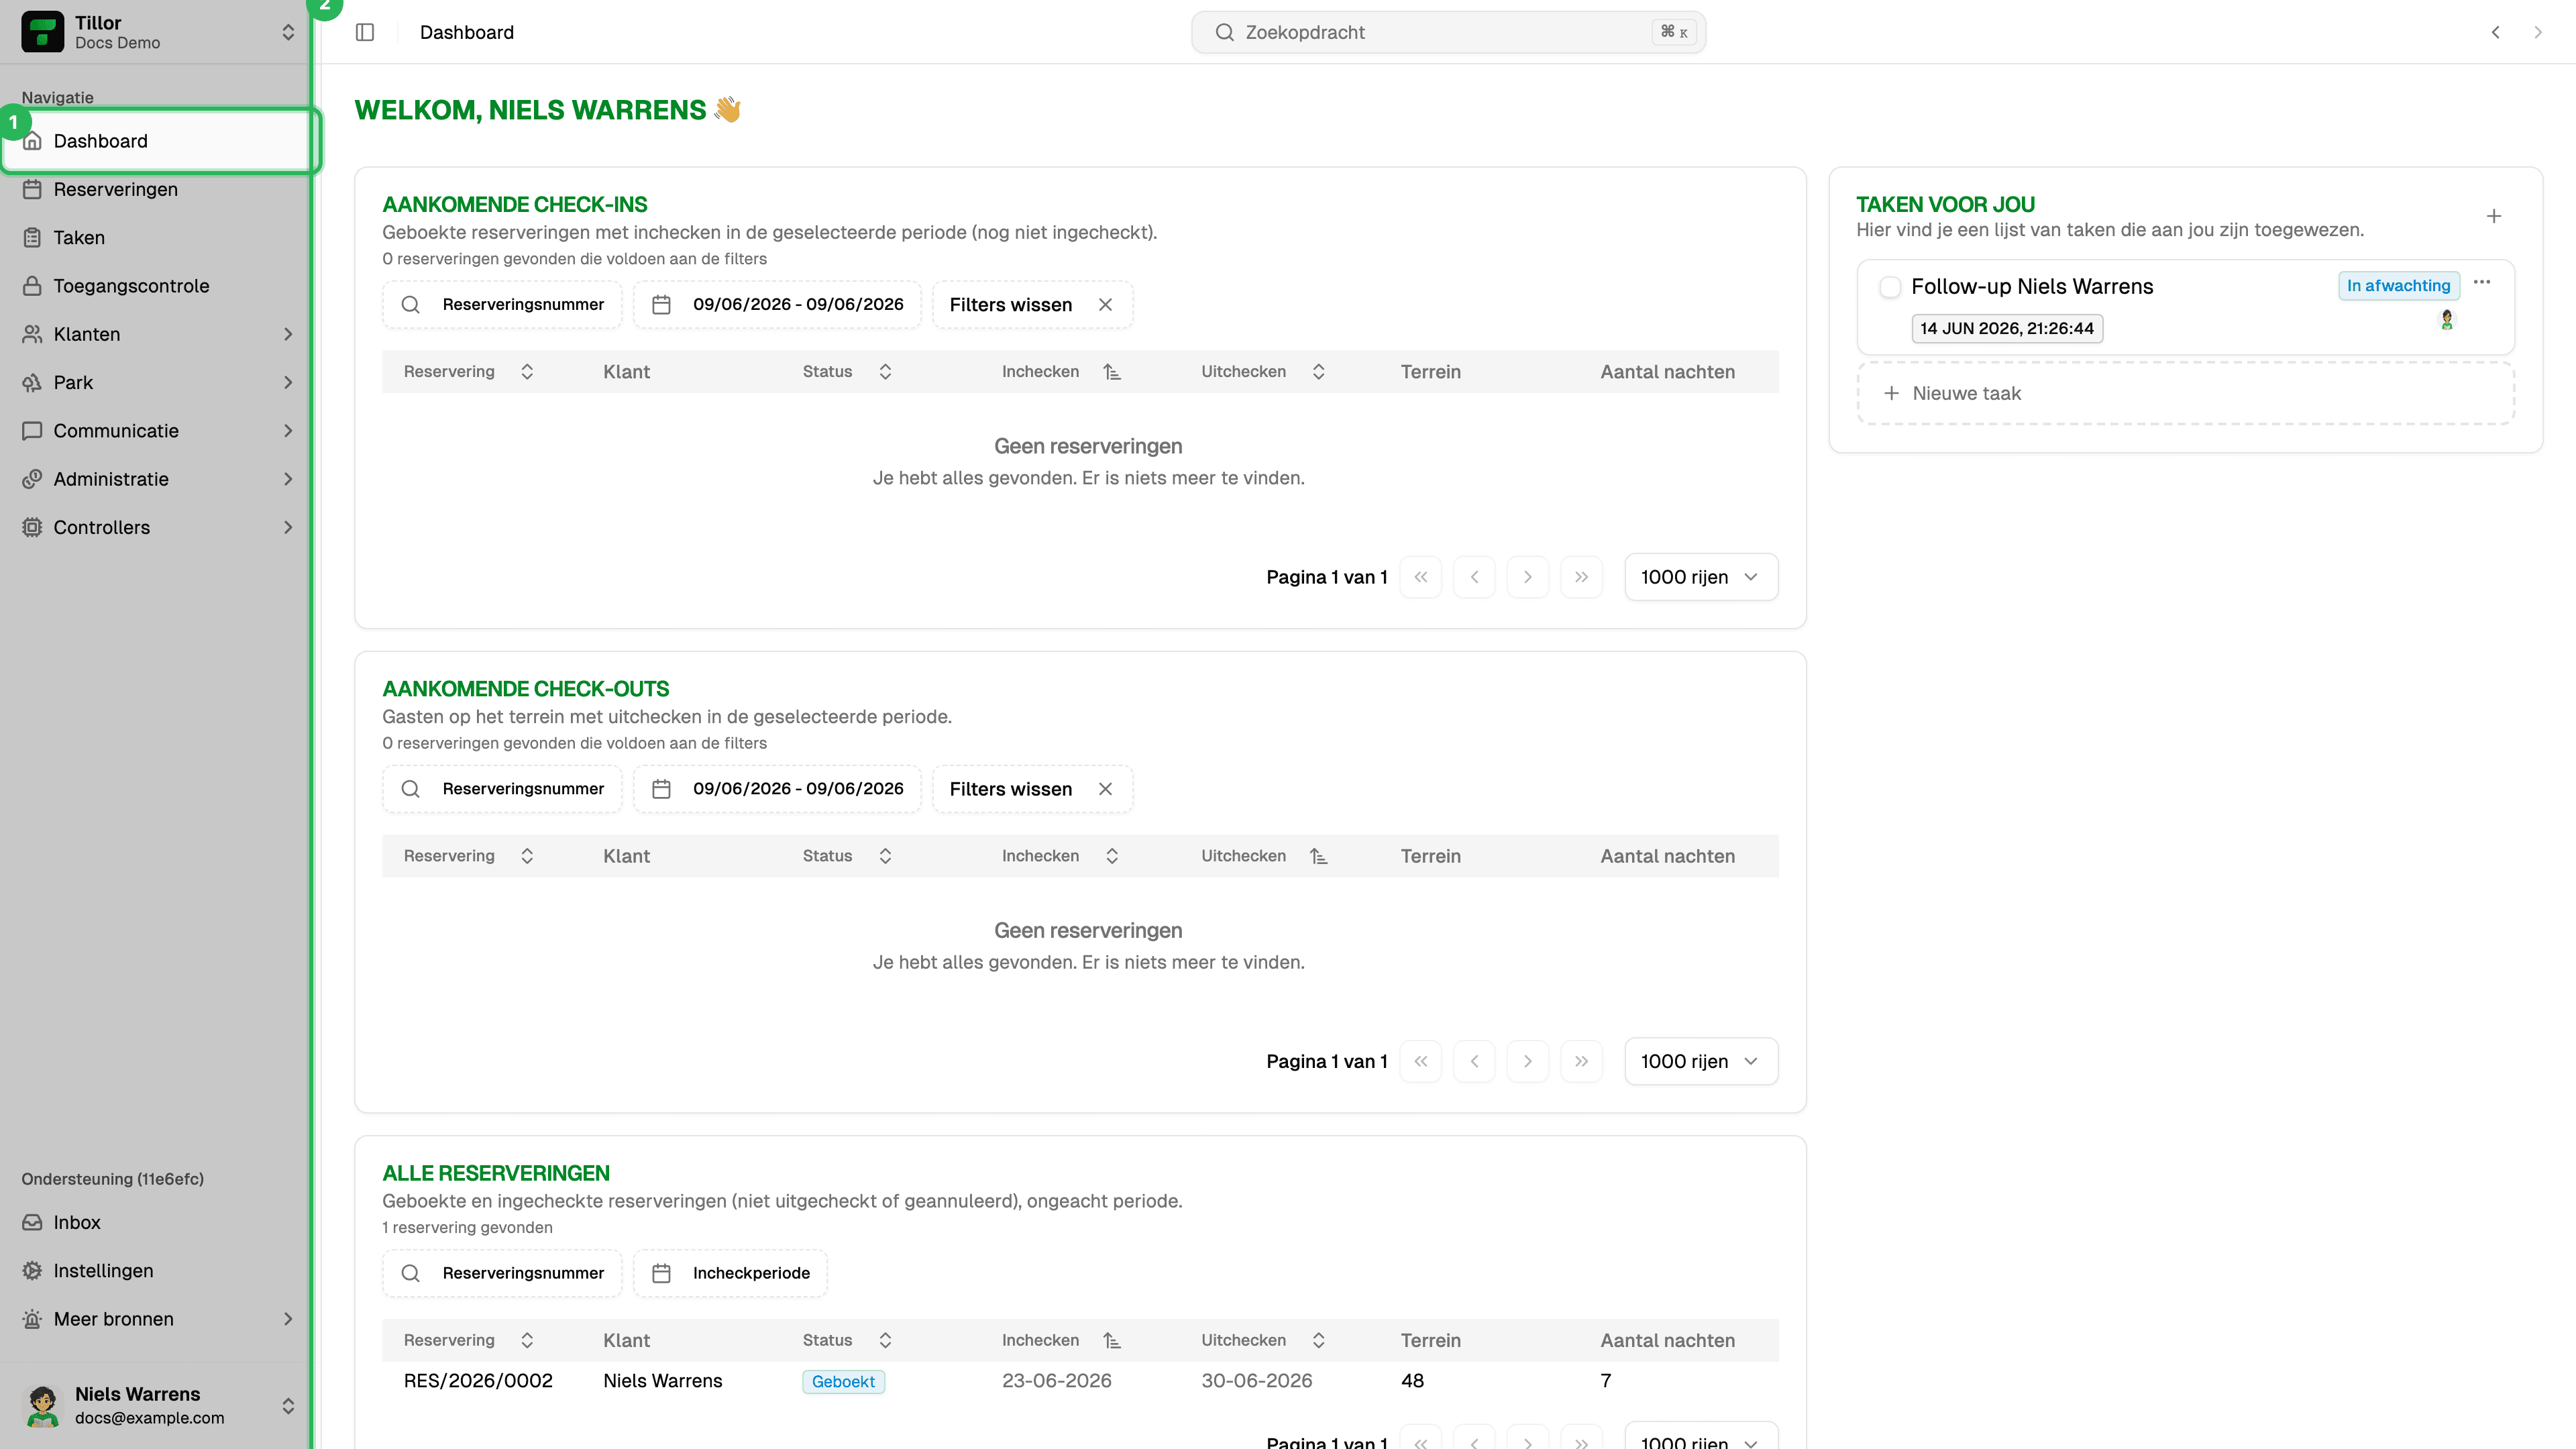Open the Follow-up task options menu

point(2482,283)
